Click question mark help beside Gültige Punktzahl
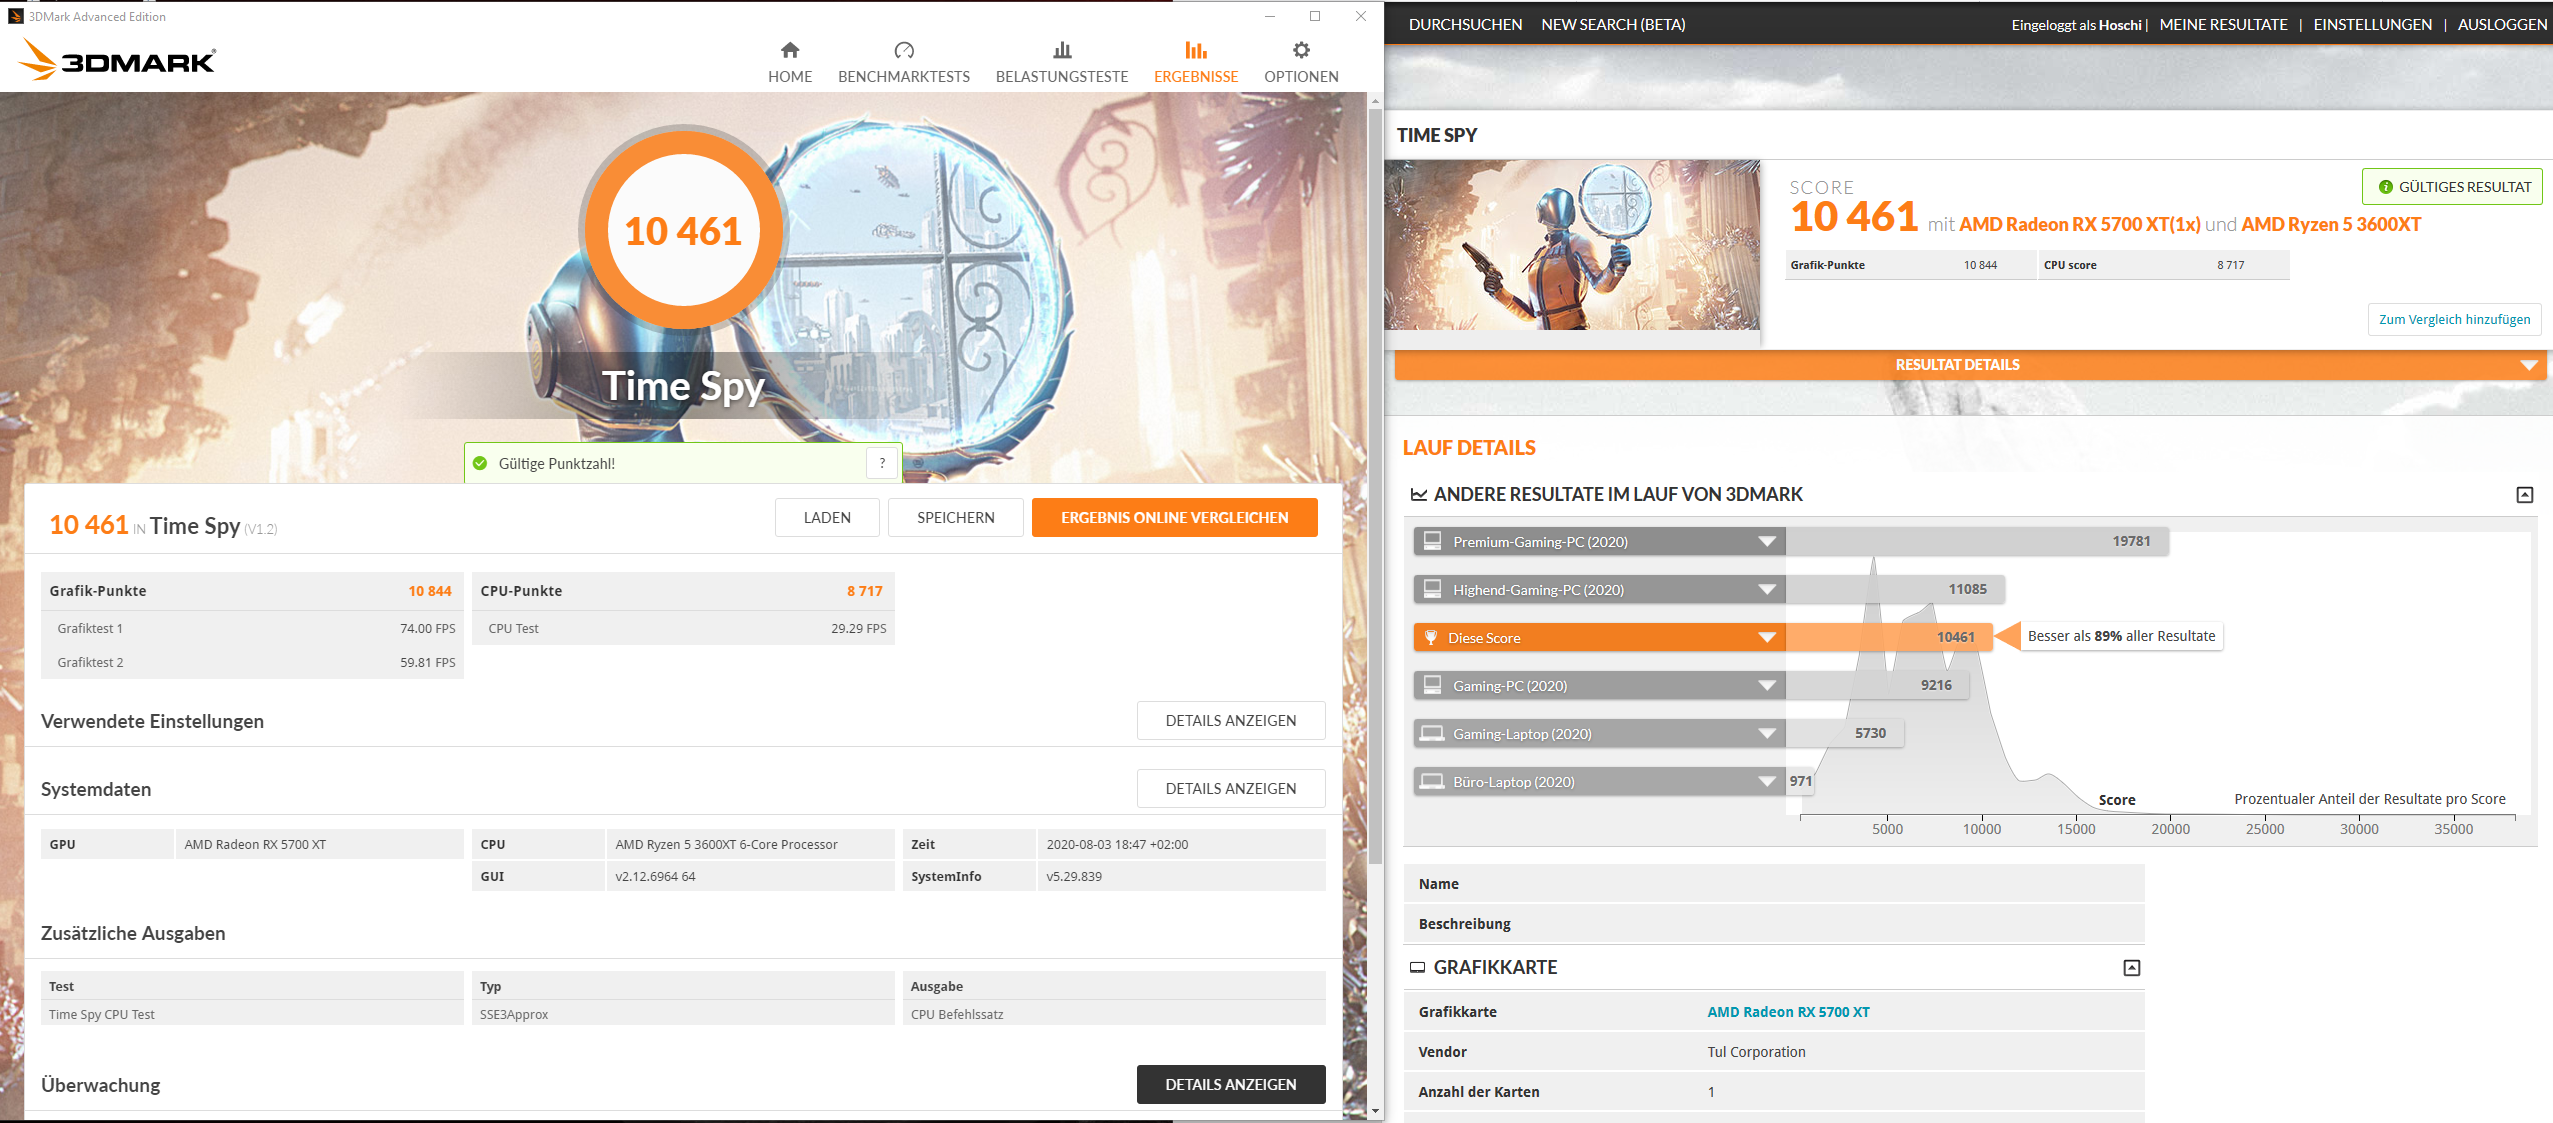Image resolution: width=2553 pixels, height=1123 pixels. tap(882, 463)
